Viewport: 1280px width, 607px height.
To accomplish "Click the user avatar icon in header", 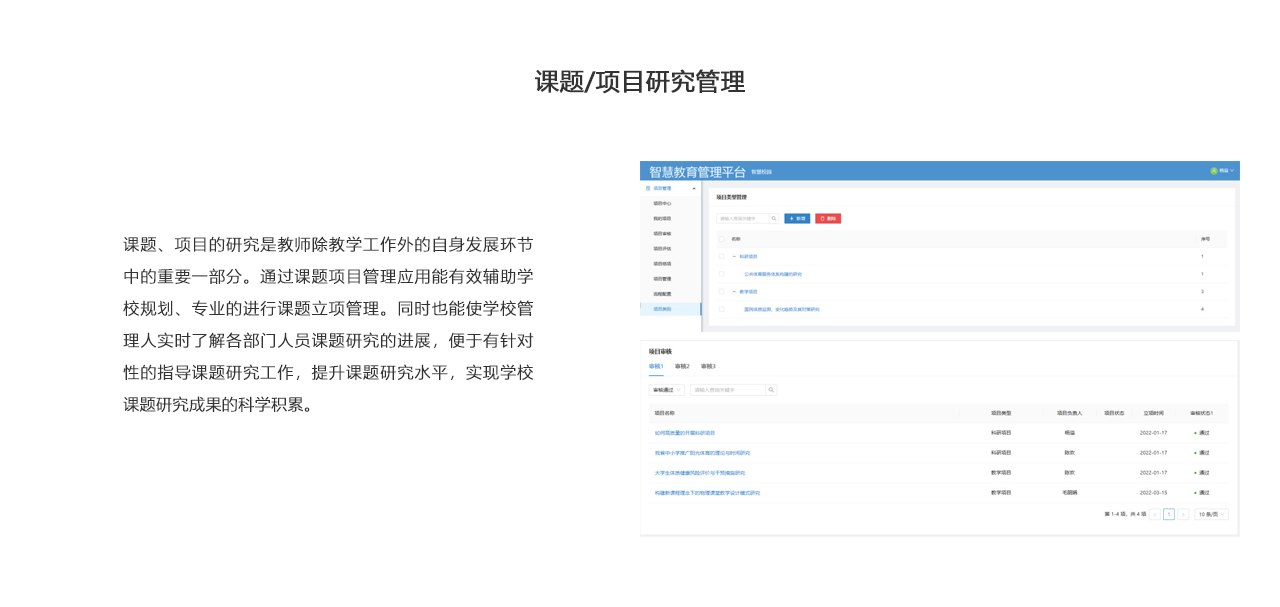I will click(1214, 171).
